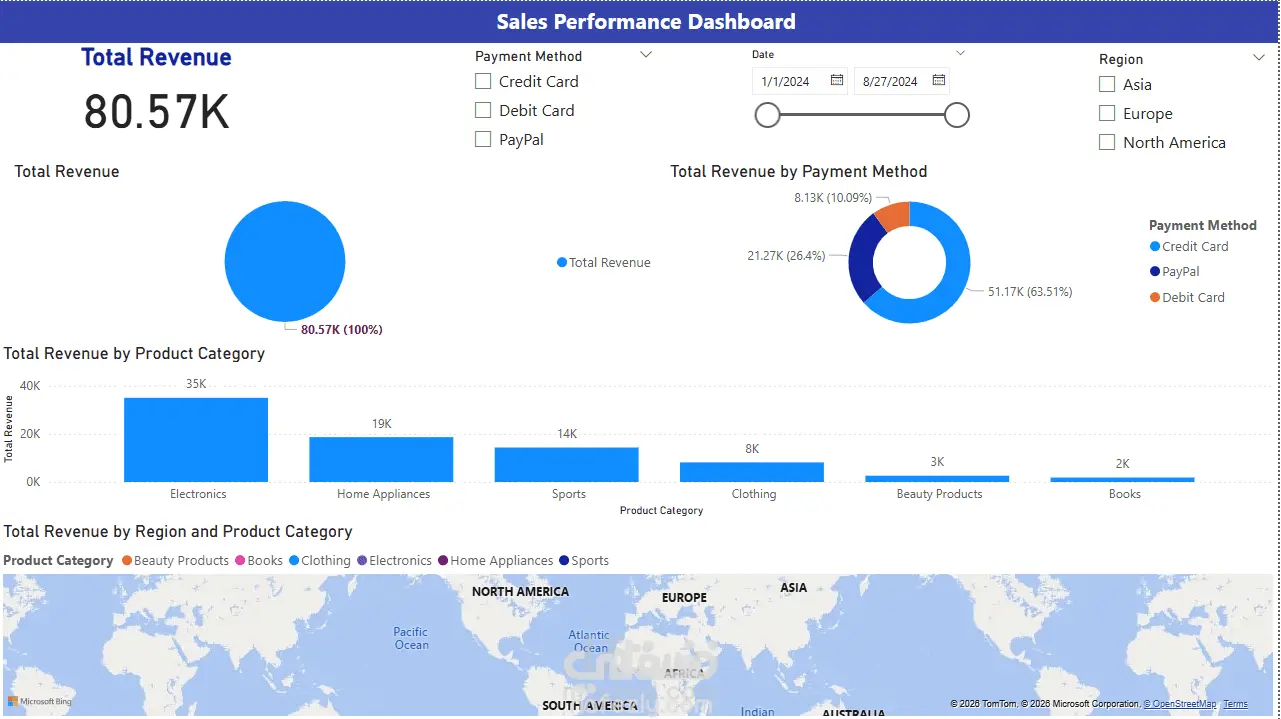Click the PayPal legend marker
The height and width of the screenshot is (719, 1281).
coord(1155,271)
